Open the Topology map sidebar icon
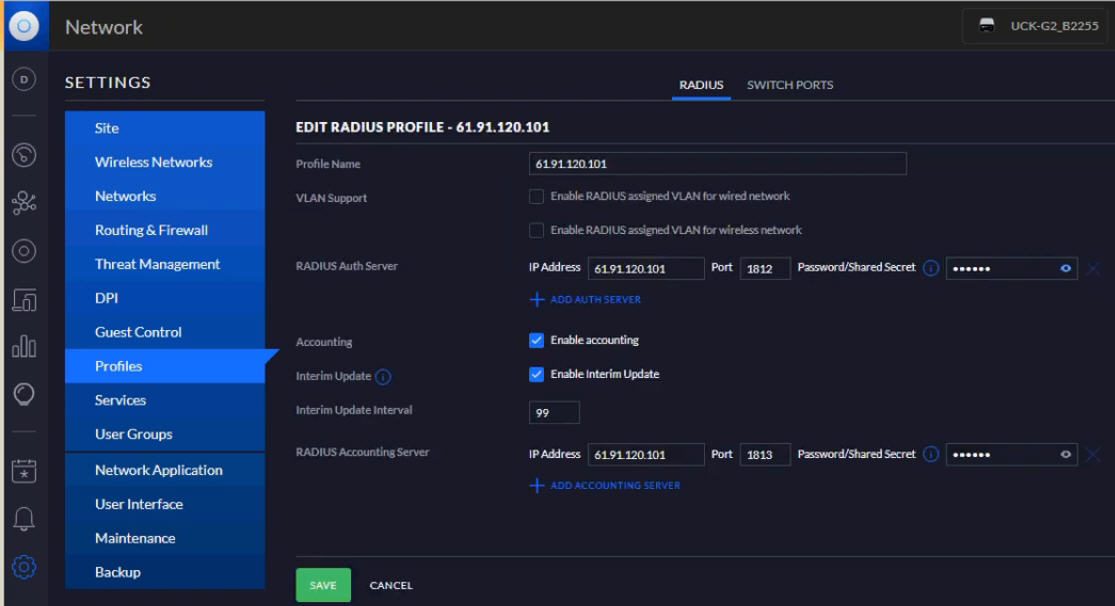This screenshot has height=606, width=1115. pyautogui.click(x=24, y=203)
